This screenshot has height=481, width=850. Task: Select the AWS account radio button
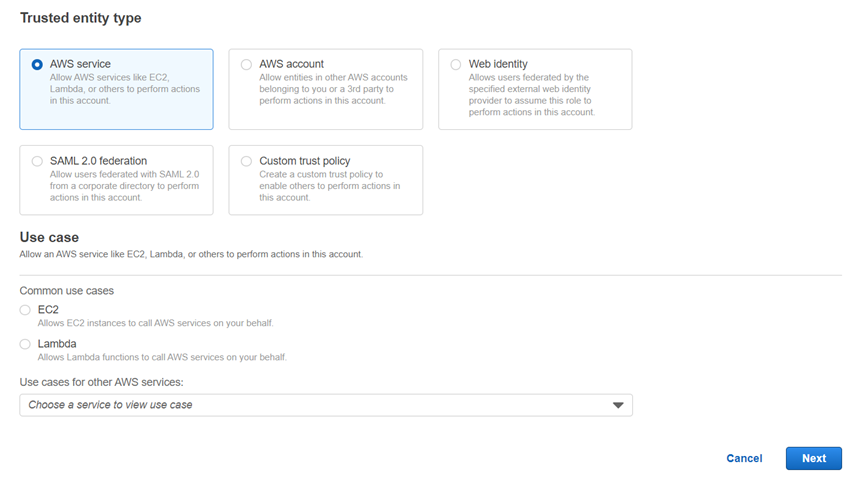(x=247, y=65)
